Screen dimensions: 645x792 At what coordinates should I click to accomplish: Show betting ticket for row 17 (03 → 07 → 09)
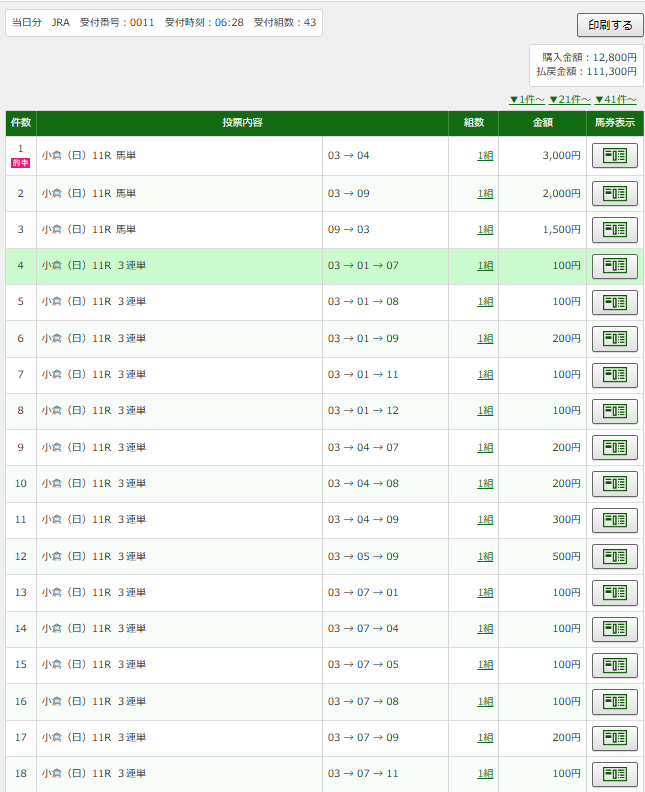(x=615, y=738)
